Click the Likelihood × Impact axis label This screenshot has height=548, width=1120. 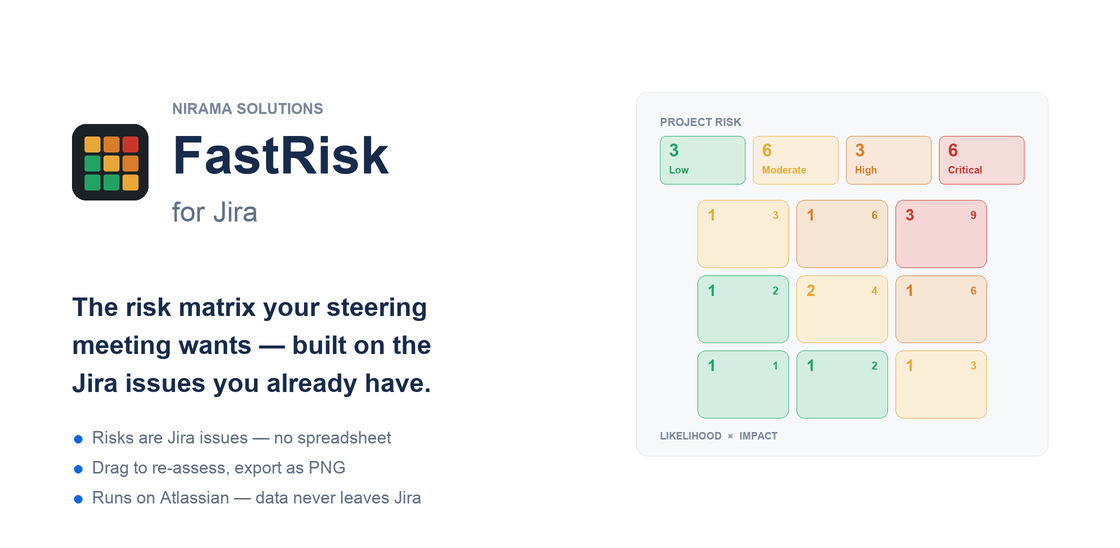tap(719, 436)
